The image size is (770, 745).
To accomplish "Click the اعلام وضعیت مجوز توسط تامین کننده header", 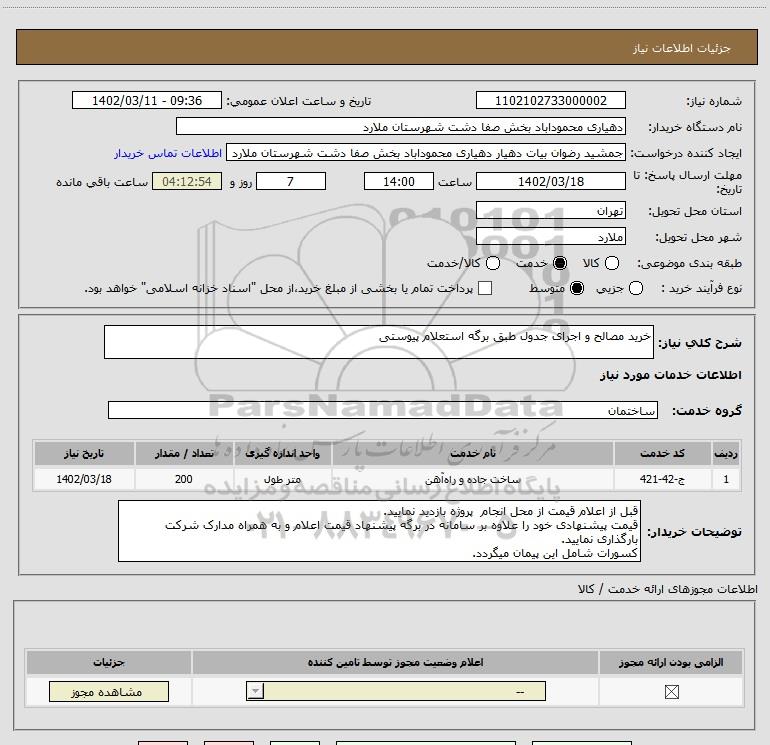I will (x=395, y=662).
